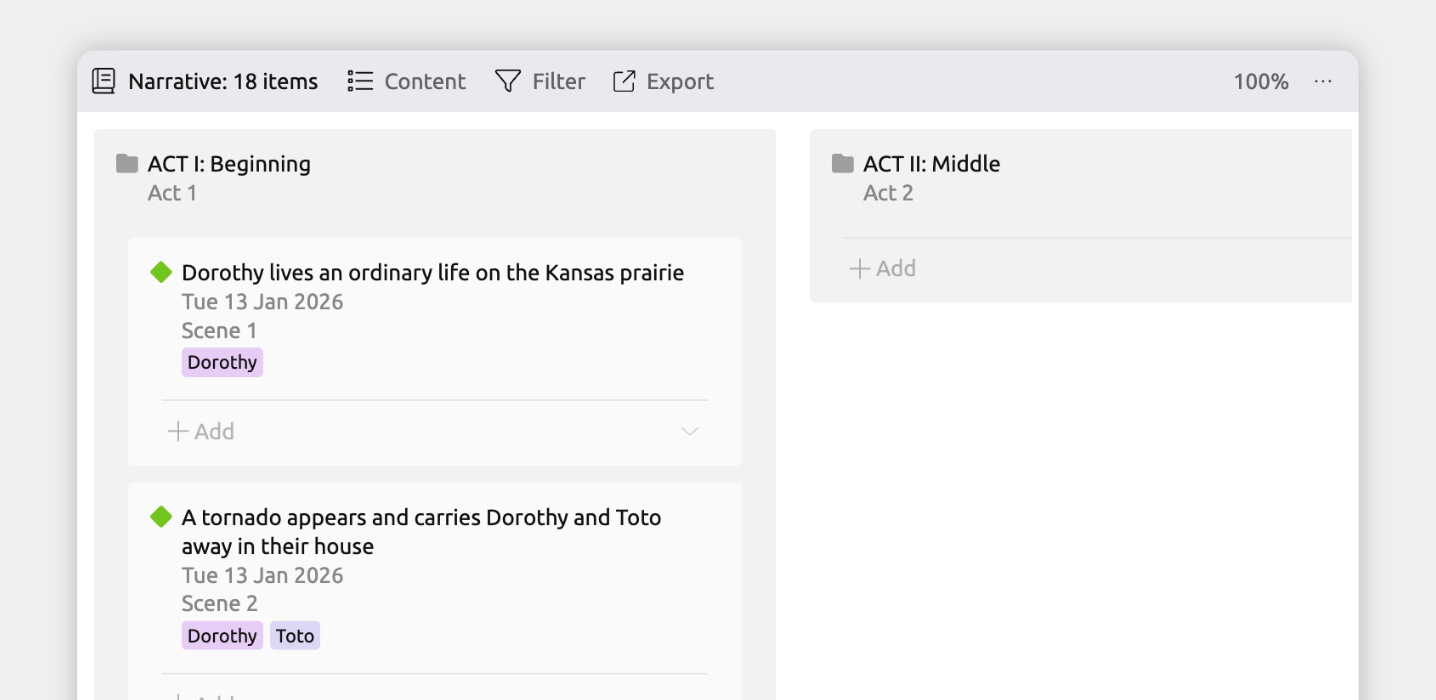This screenshot has height=700, width=1436.
Task: Open the Filter options
Action: (540, 81)
